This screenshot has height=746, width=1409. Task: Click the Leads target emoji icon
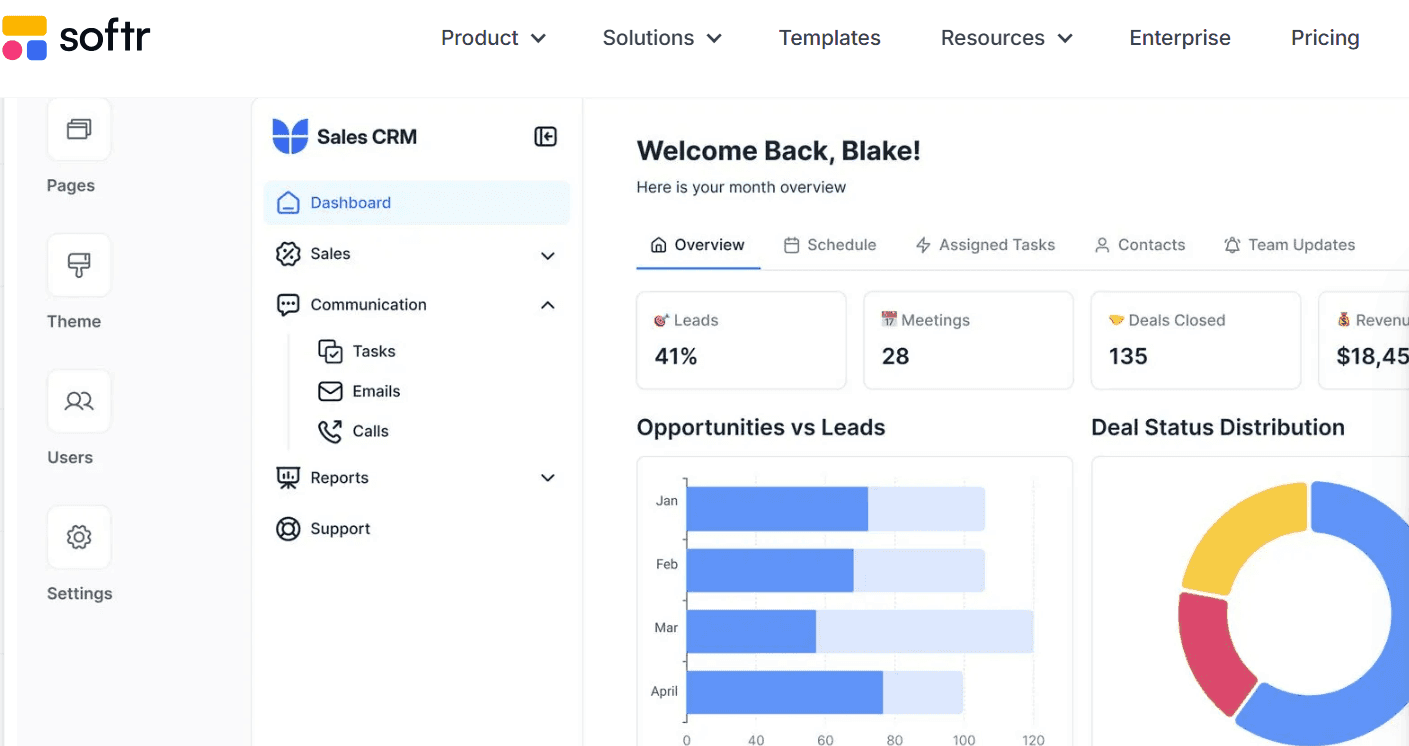point(661,320)
